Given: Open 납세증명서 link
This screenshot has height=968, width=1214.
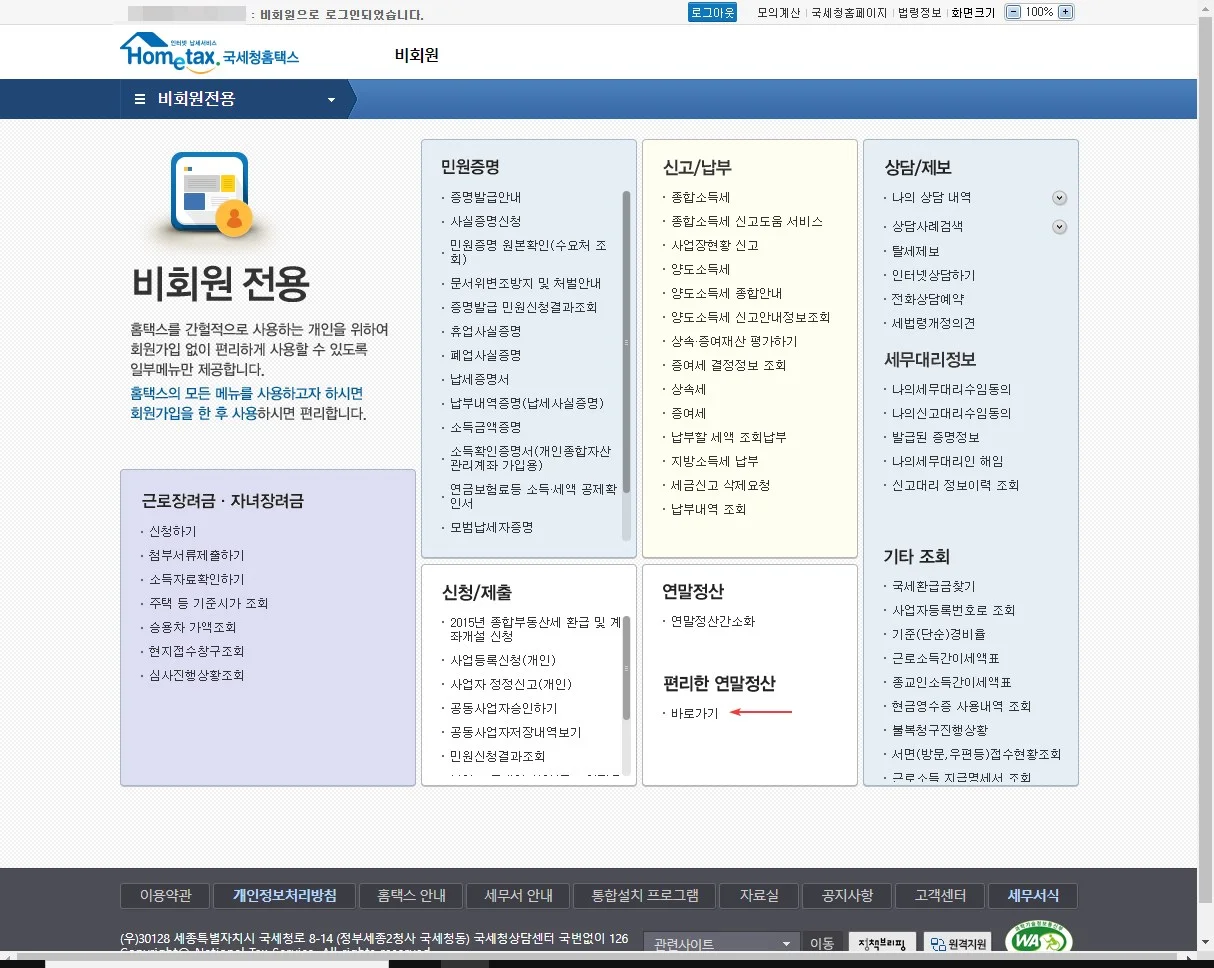Looking at the screenshot, I should tap(479, 379).
